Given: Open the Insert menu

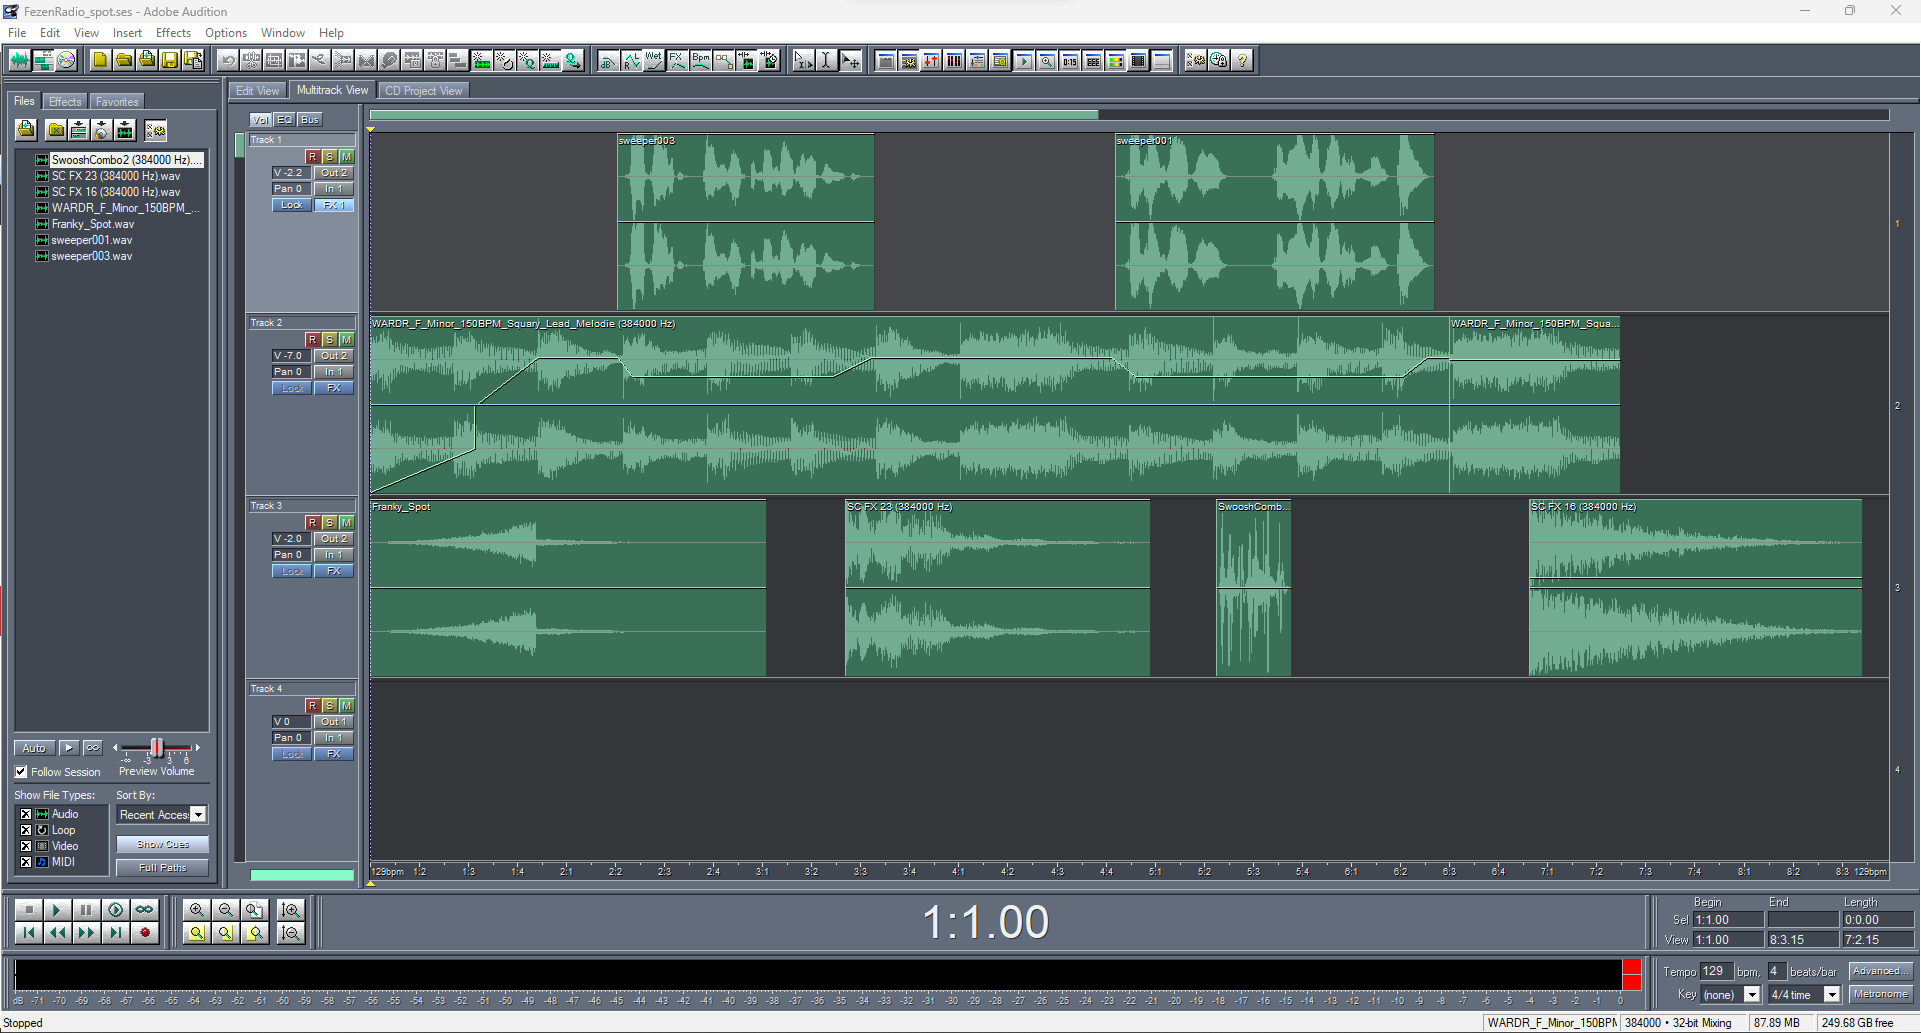Looking at the screenshot, I should click(x=127, y=33).
